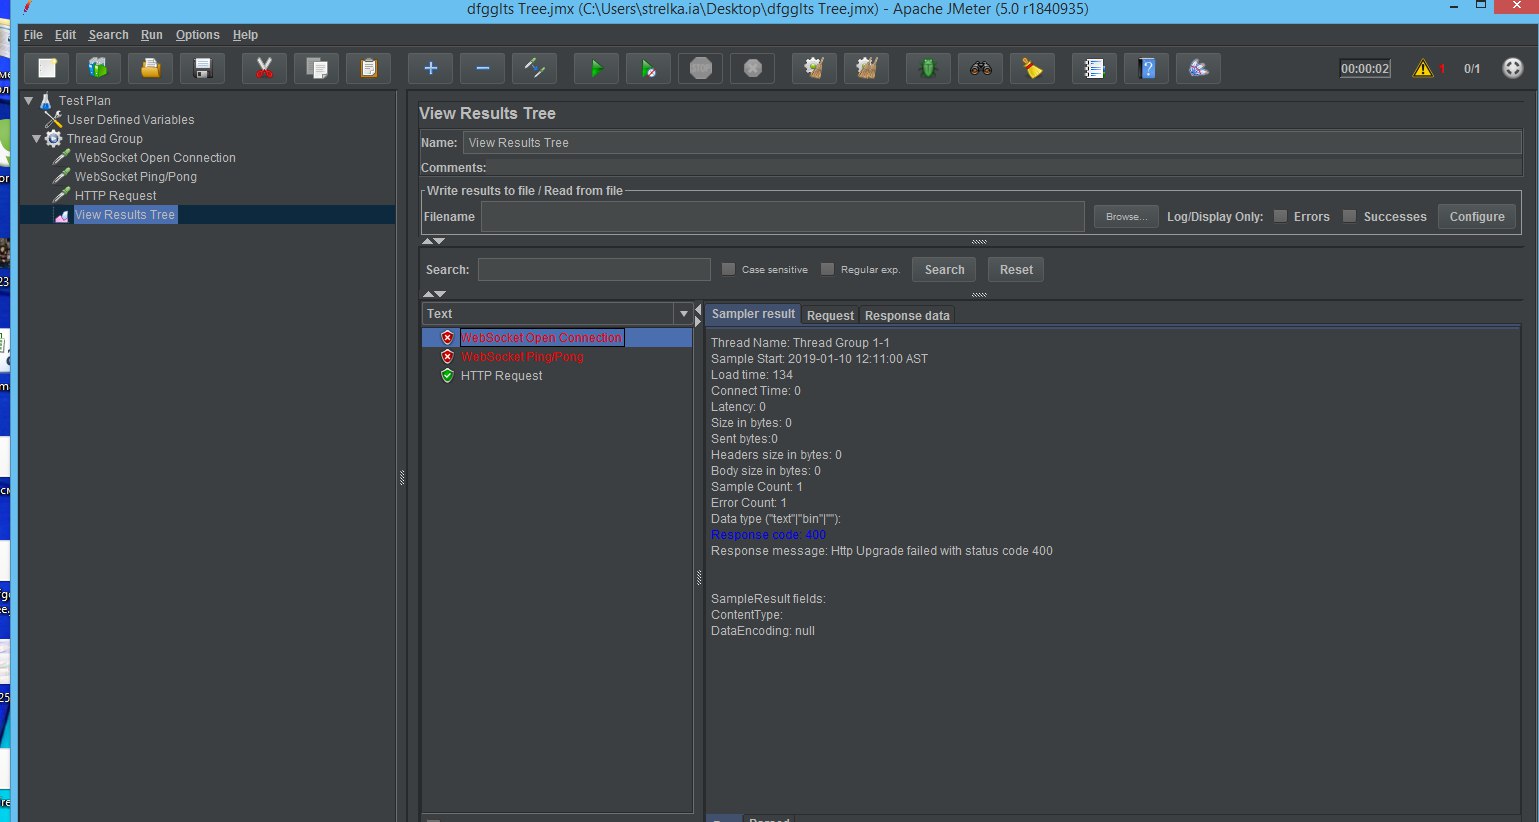Select User Defined Variables in tree

pyautogui.click(x=130, y=120)
